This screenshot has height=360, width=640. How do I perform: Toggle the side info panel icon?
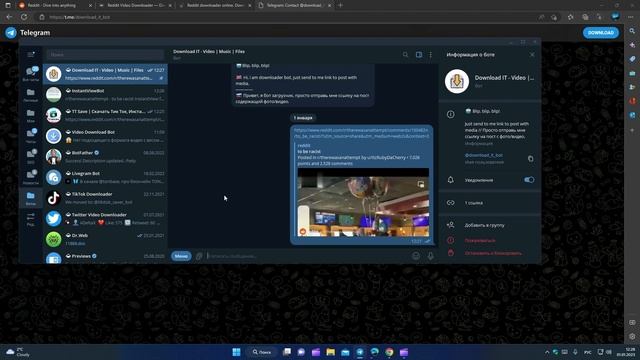pos(419,54)
